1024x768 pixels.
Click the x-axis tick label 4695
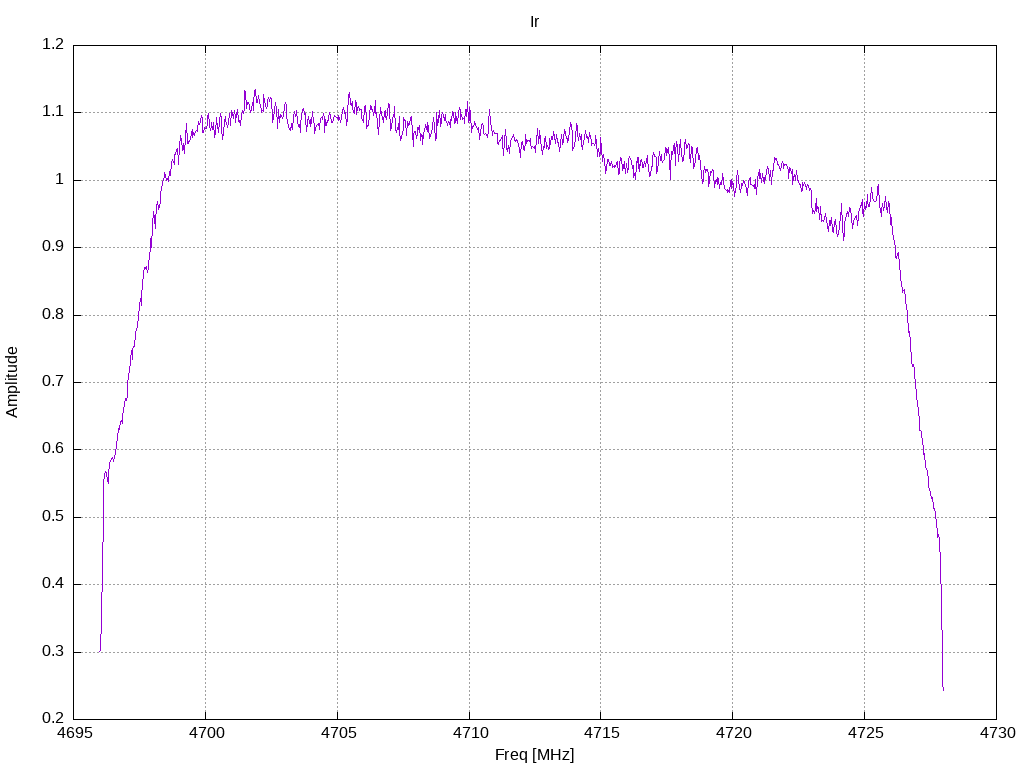[74, 733]
